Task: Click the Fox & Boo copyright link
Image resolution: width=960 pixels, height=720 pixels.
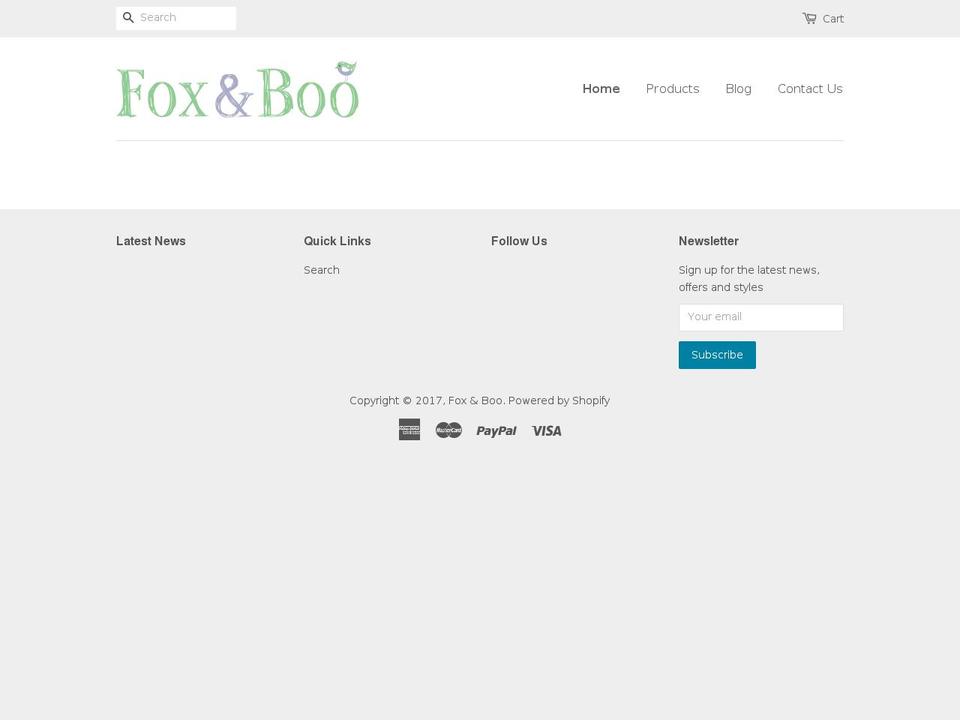Action: pyautogui.click(x=475, y=400)
